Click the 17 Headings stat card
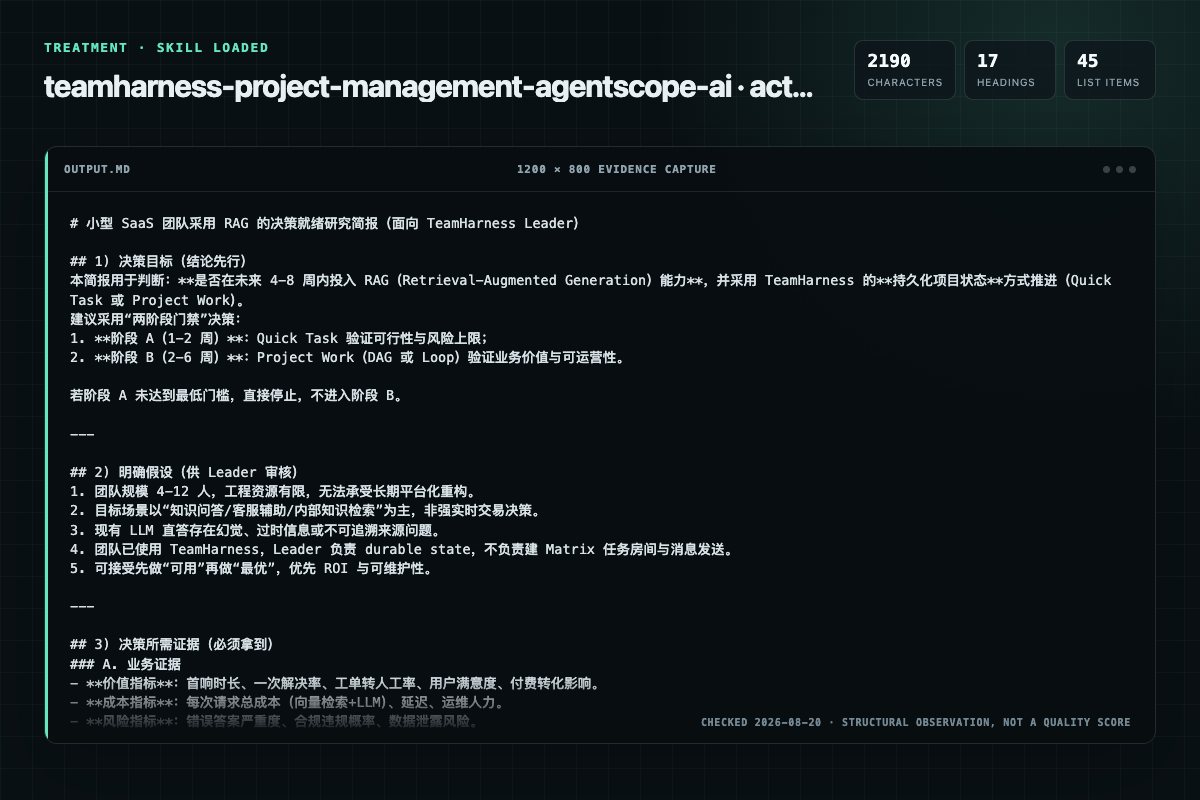The image size is (1200, 800). 1010,70
